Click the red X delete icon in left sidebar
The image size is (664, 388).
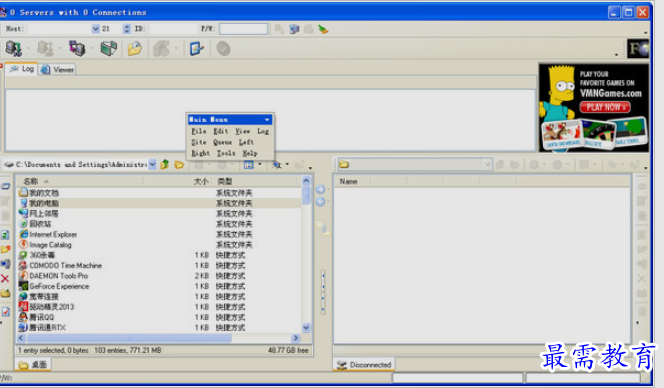(5, 278)
